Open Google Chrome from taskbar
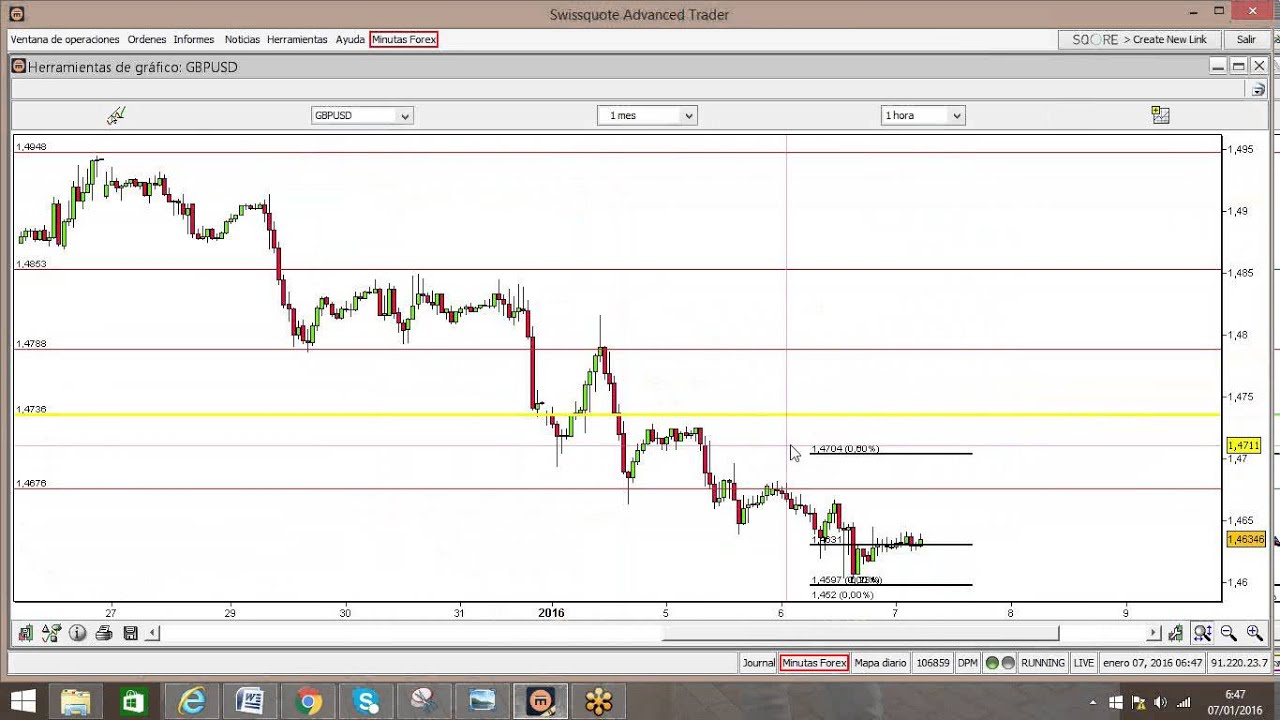 pyautogui.click(x=308, y=701)
